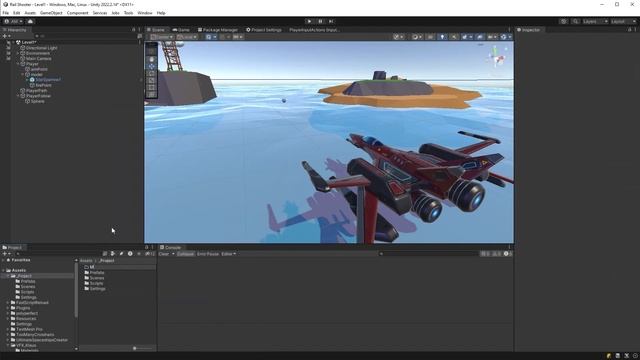Viewport: 640px width, 360px height.
Task: Open the Unity Cloud icon
Action: pos(30,21)
